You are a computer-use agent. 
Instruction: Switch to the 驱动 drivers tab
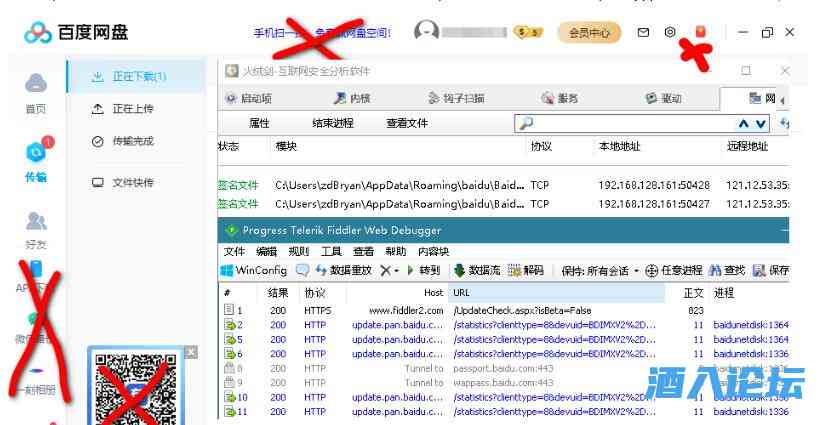(x=663, y=98)
